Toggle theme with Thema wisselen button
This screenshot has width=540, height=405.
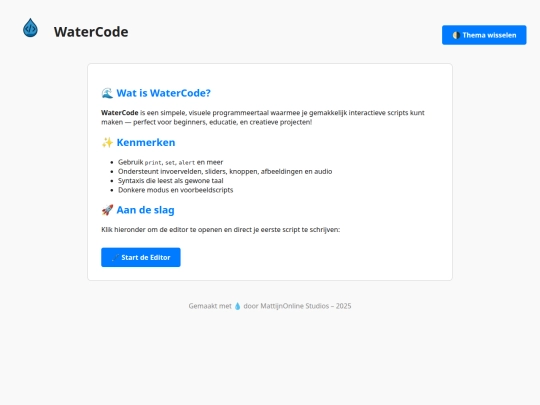(484, 35)
